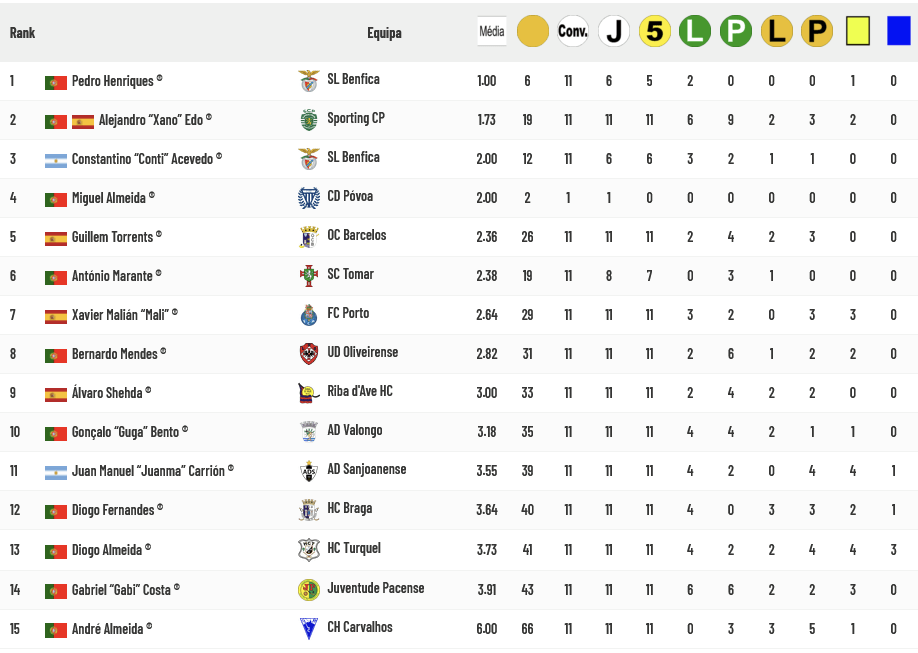
Task: Open the UD Oliveirense team link
Action: point(362,352)
